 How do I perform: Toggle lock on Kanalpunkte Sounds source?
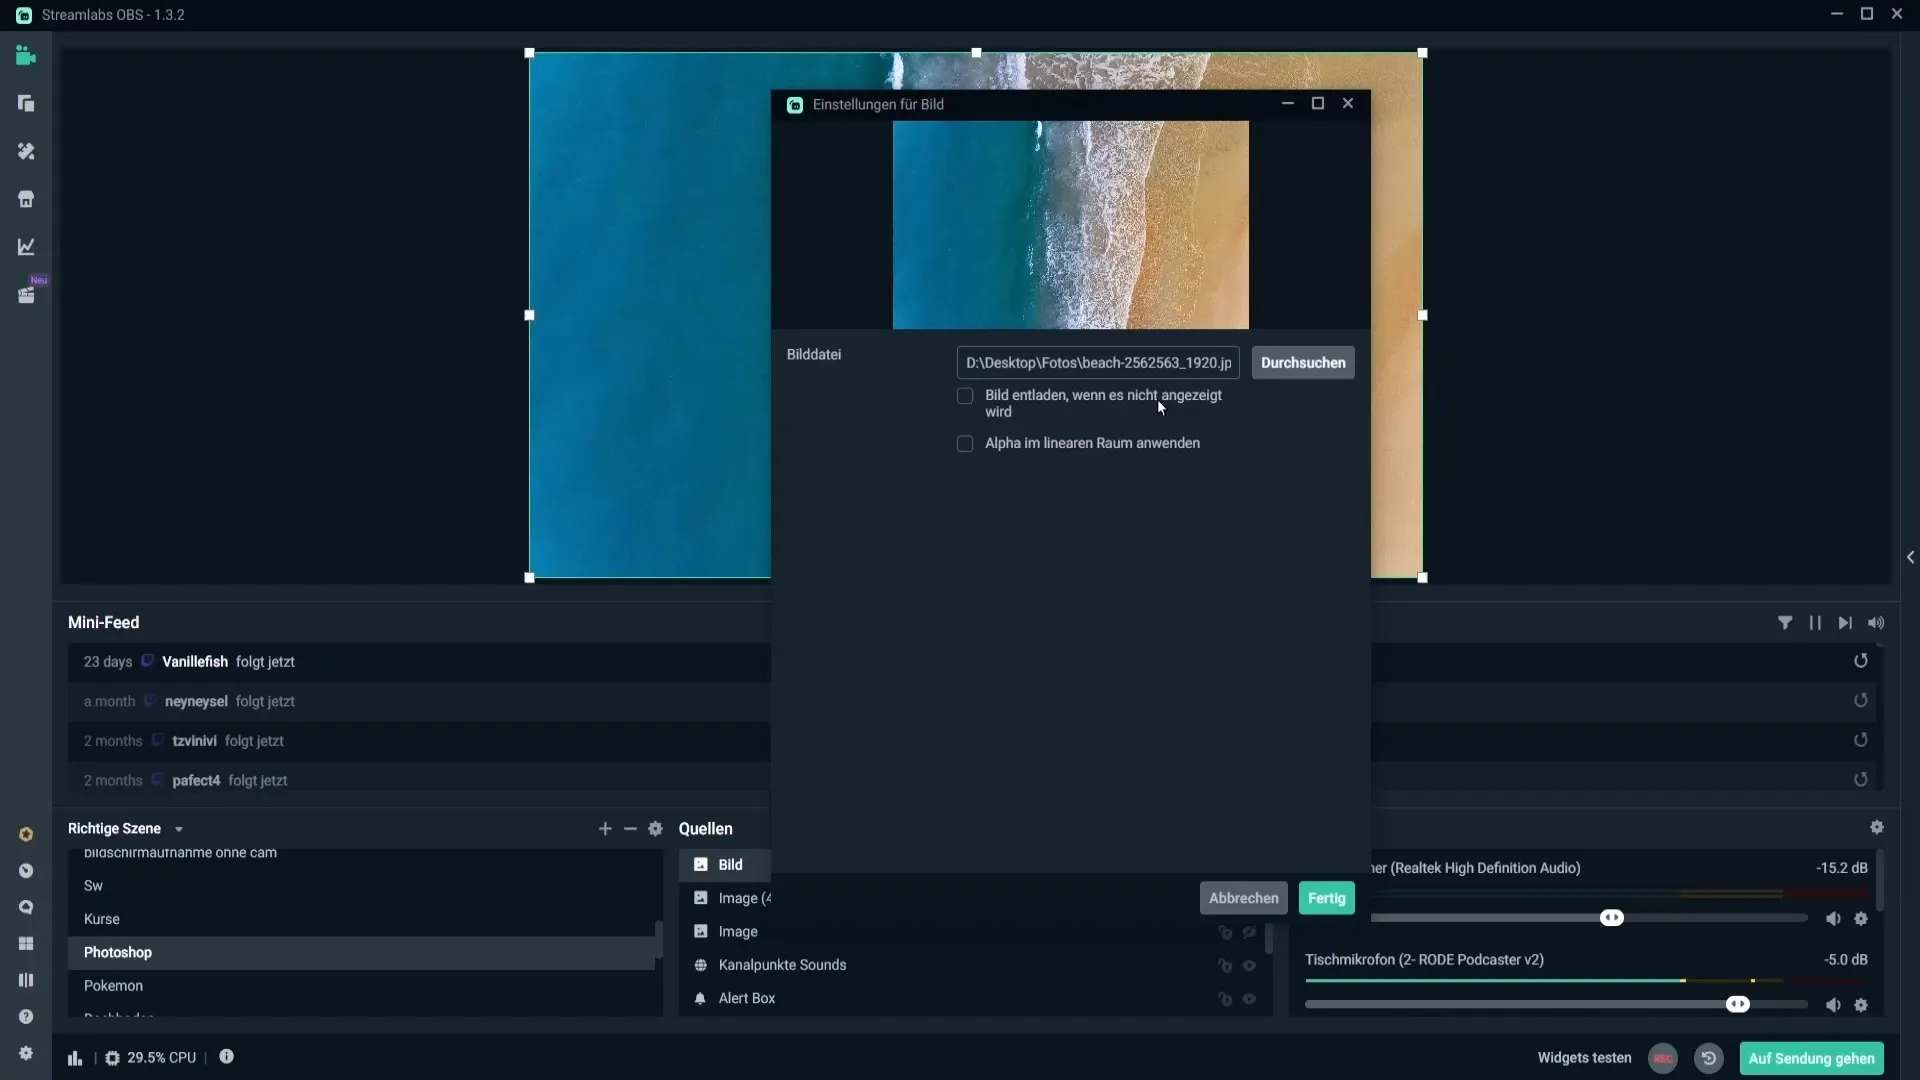click(x=1225, y=966)
